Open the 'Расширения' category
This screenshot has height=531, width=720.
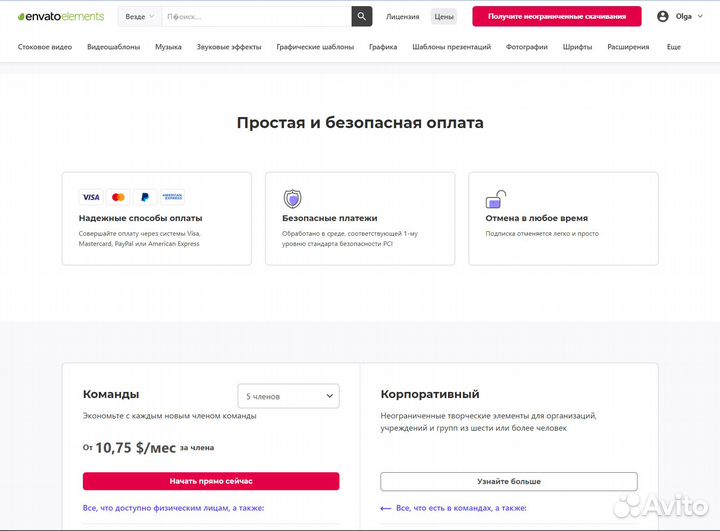coord(628,47)
